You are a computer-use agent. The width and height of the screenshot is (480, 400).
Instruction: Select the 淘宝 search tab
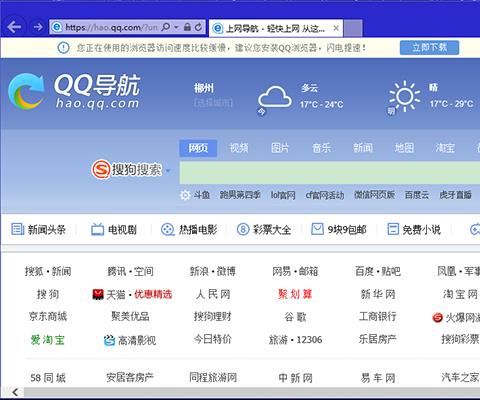pyautogui.click(x=445, y=148)
